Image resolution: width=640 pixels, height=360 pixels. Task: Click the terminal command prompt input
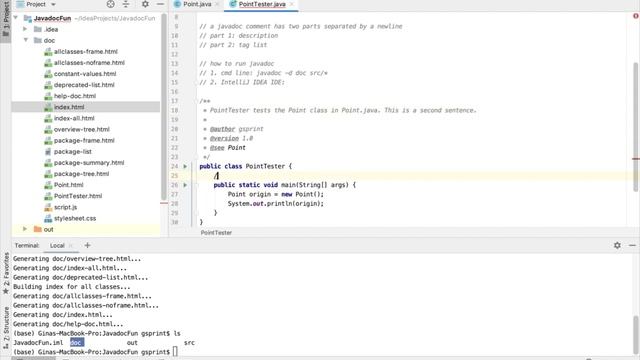175,351
